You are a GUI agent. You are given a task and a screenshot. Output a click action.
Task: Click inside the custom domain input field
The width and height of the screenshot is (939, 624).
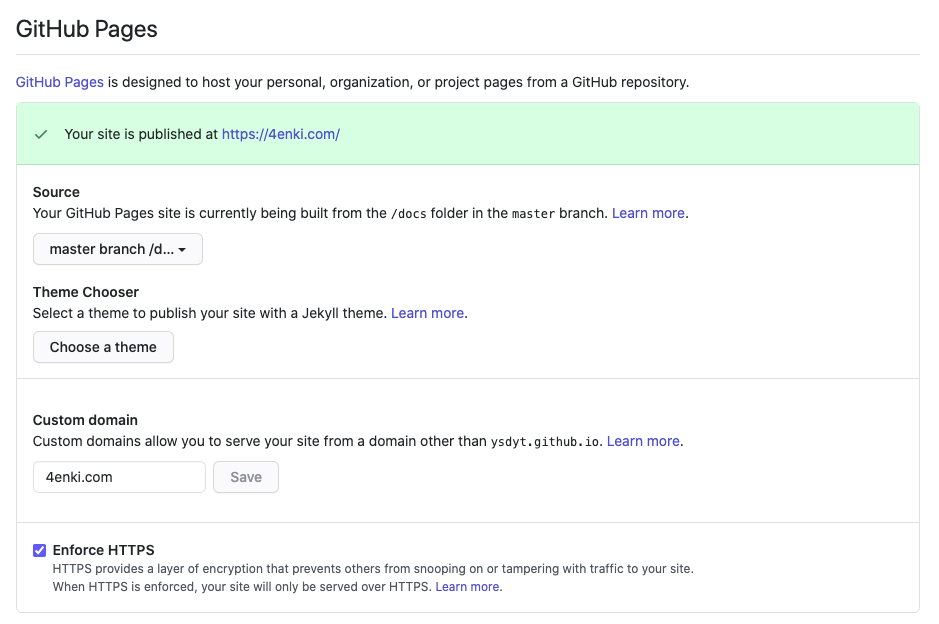tap(119, 477)
